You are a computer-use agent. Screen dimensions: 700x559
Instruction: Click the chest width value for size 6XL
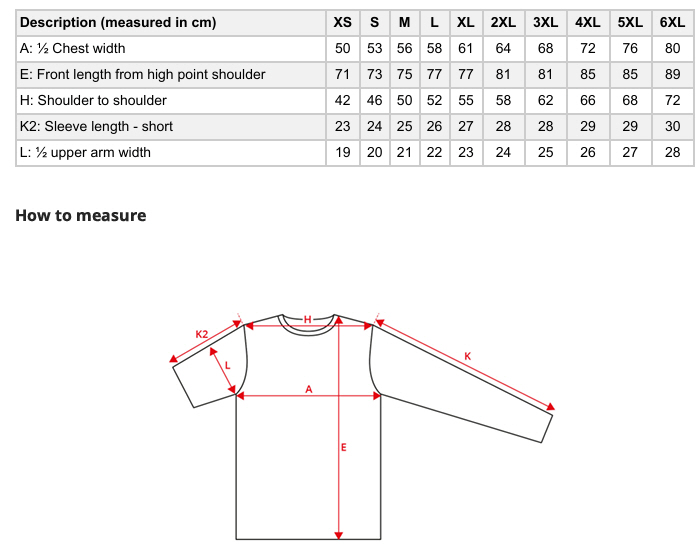pos(672,48)
